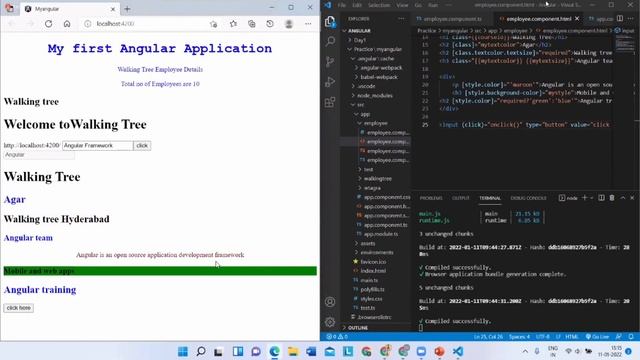Open Windows Start menu on the taskbar
The height and width of the screenshot is (360, 640).
click(183, 351)
